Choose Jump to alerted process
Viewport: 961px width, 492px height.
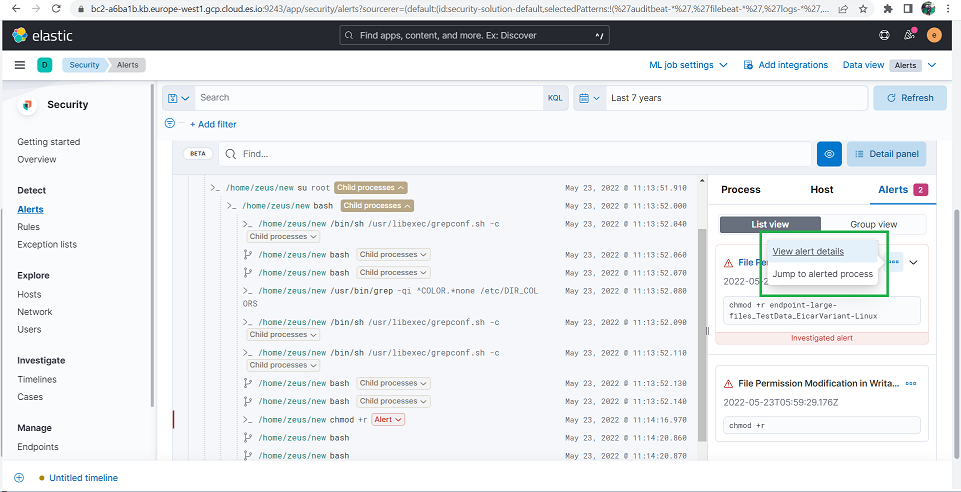pos(822,274)
